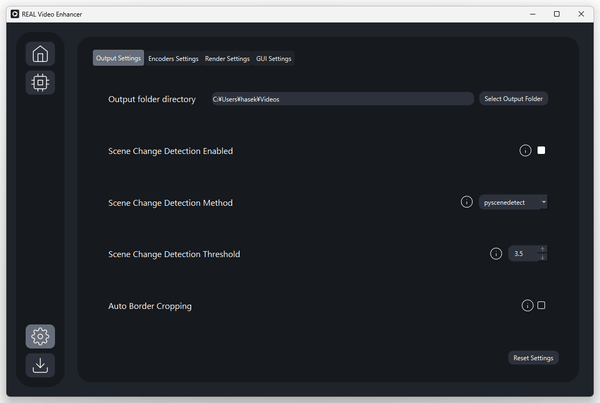Image resolution: width=600 pixels, height=403 pixels.
Task: Open the processor chip sidebar page
Action: click(40, 83)
